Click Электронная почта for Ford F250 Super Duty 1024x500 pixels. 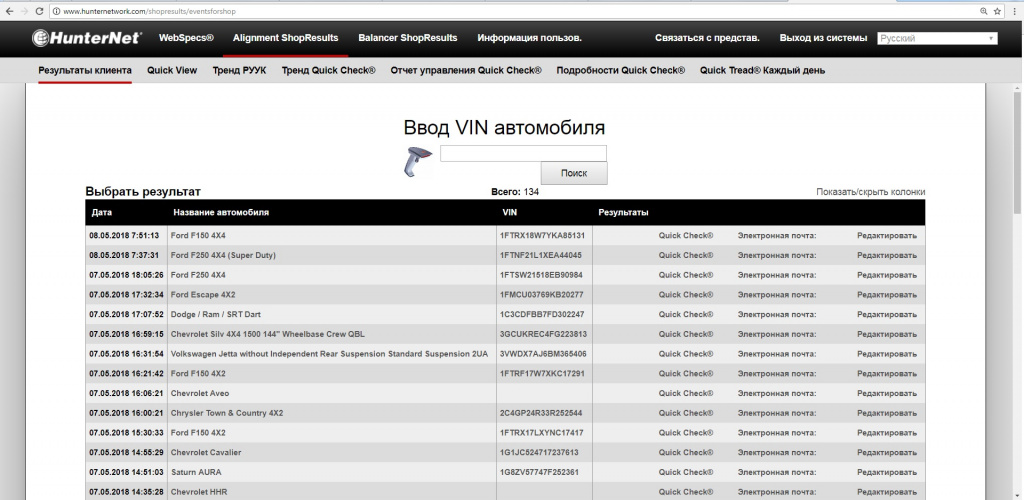[777, 255]
